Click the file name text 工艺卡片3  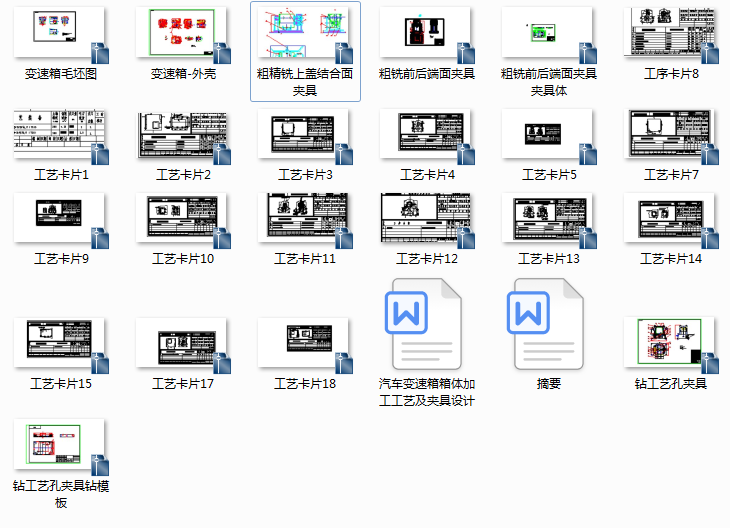[305, 175]
